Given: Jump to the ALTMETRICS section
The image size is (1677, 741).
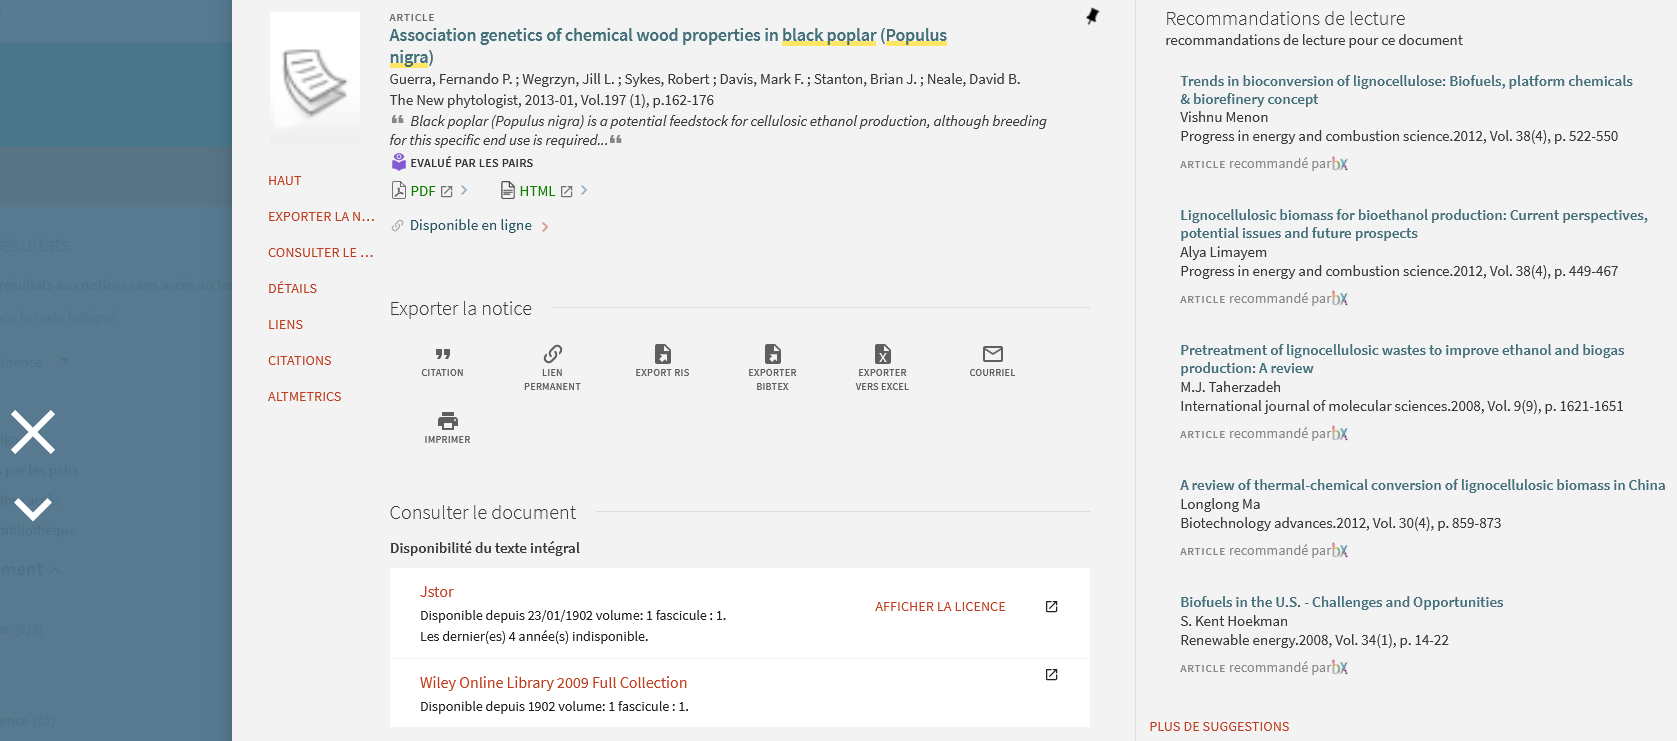Looking at the screenshot, I should pos(304,397).
